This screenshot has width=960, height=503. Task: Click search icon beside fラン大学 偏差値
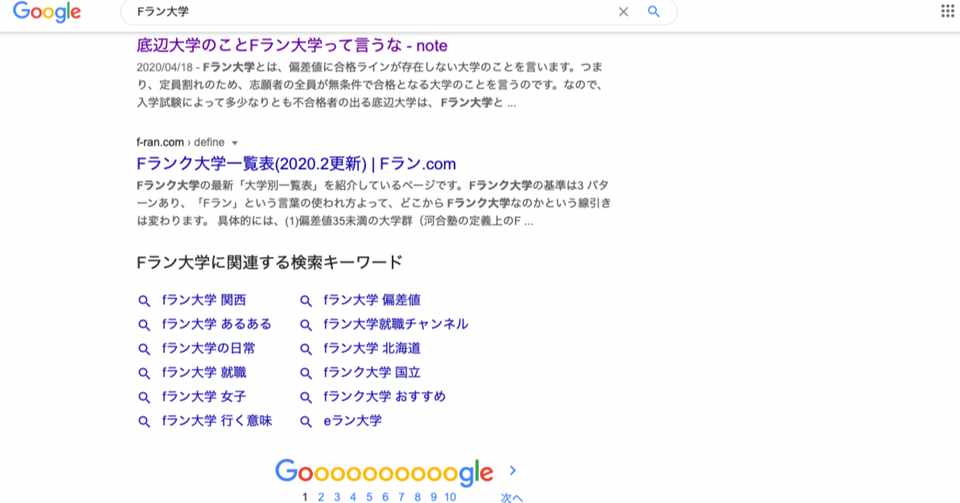click(306, 300)
